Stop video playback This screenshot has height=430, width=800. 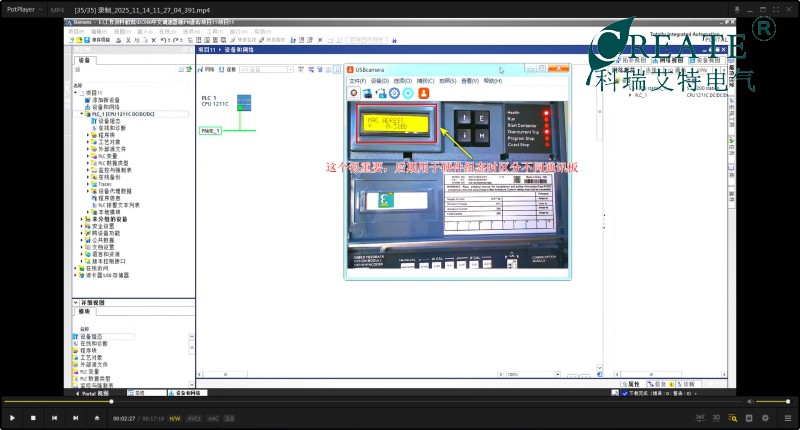coord(33,418)
